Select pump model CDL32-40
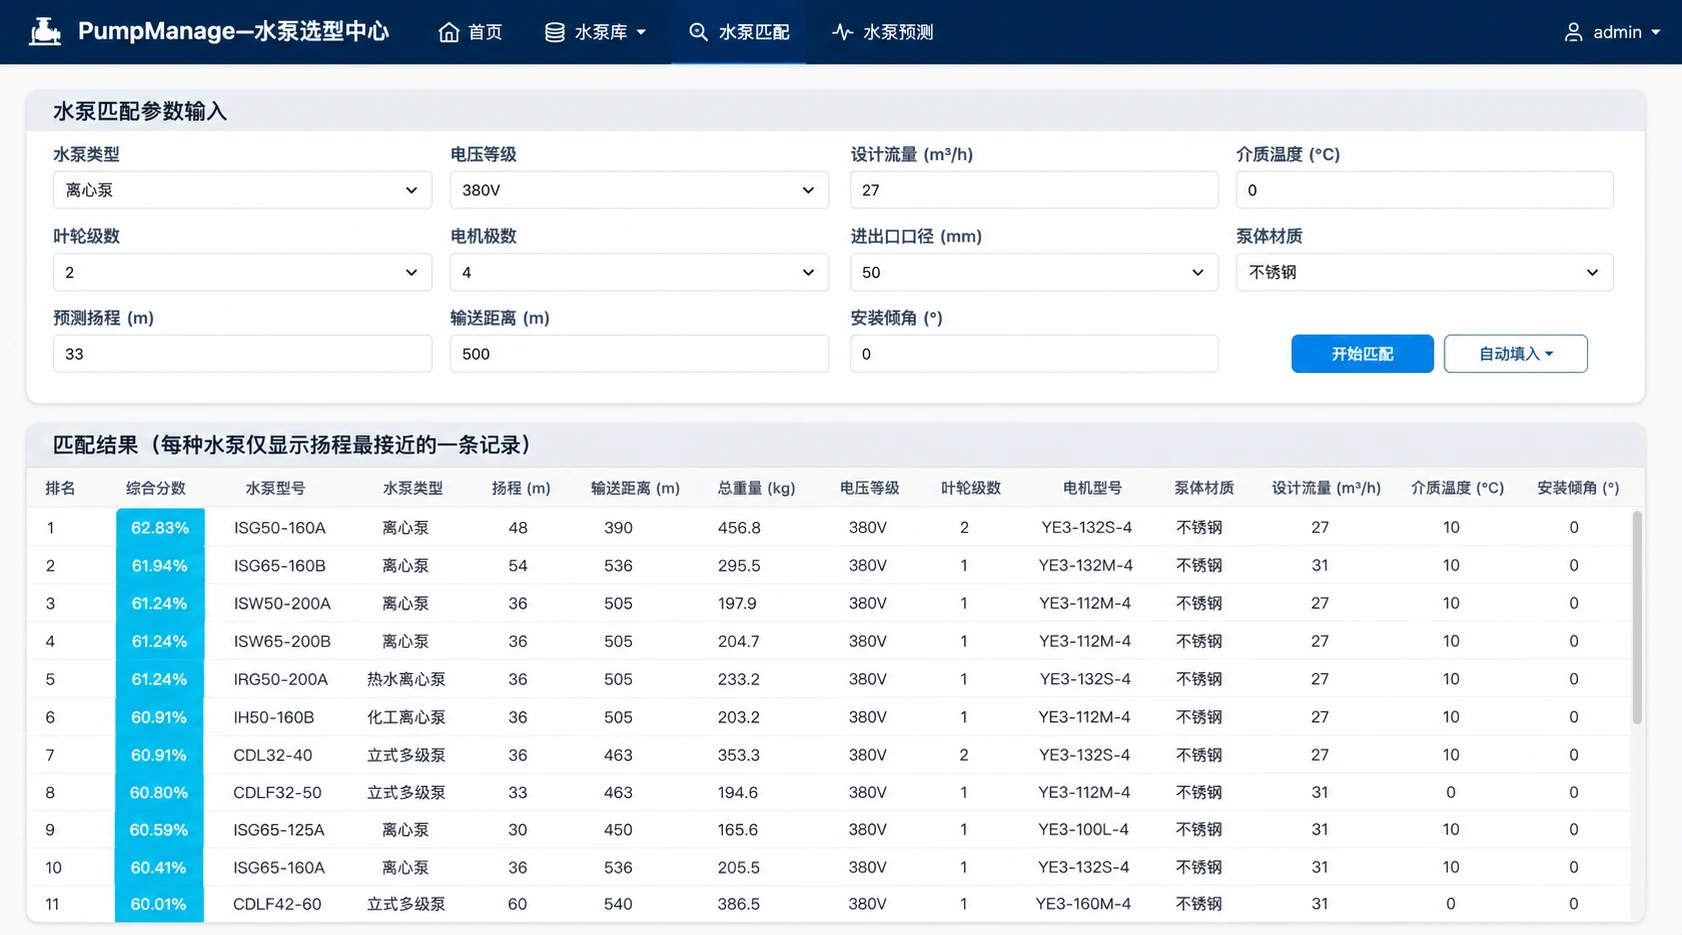The image size is (1682, 935). [273, 755]
